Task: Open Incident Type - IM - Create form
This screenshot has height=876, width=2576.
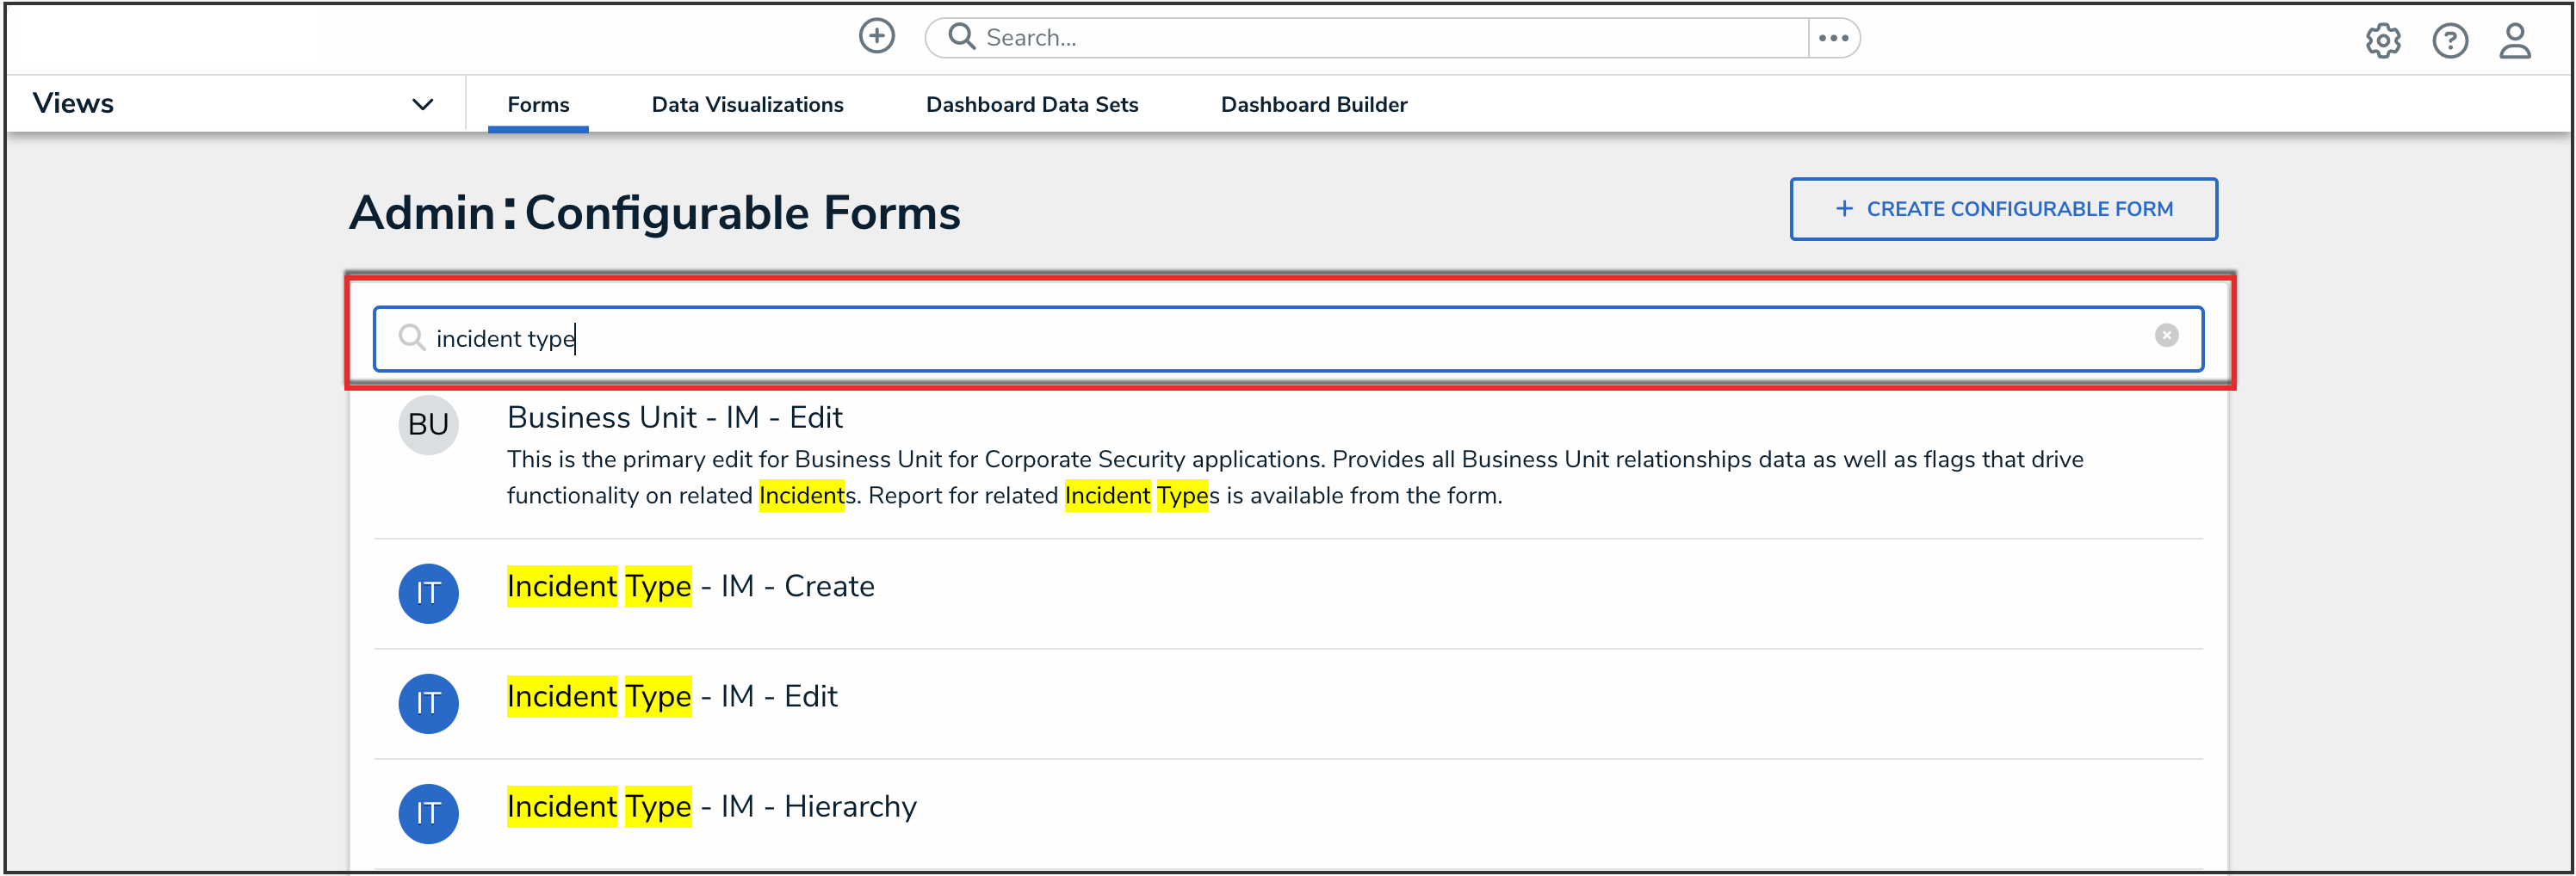Action: [x=690, y=587]
